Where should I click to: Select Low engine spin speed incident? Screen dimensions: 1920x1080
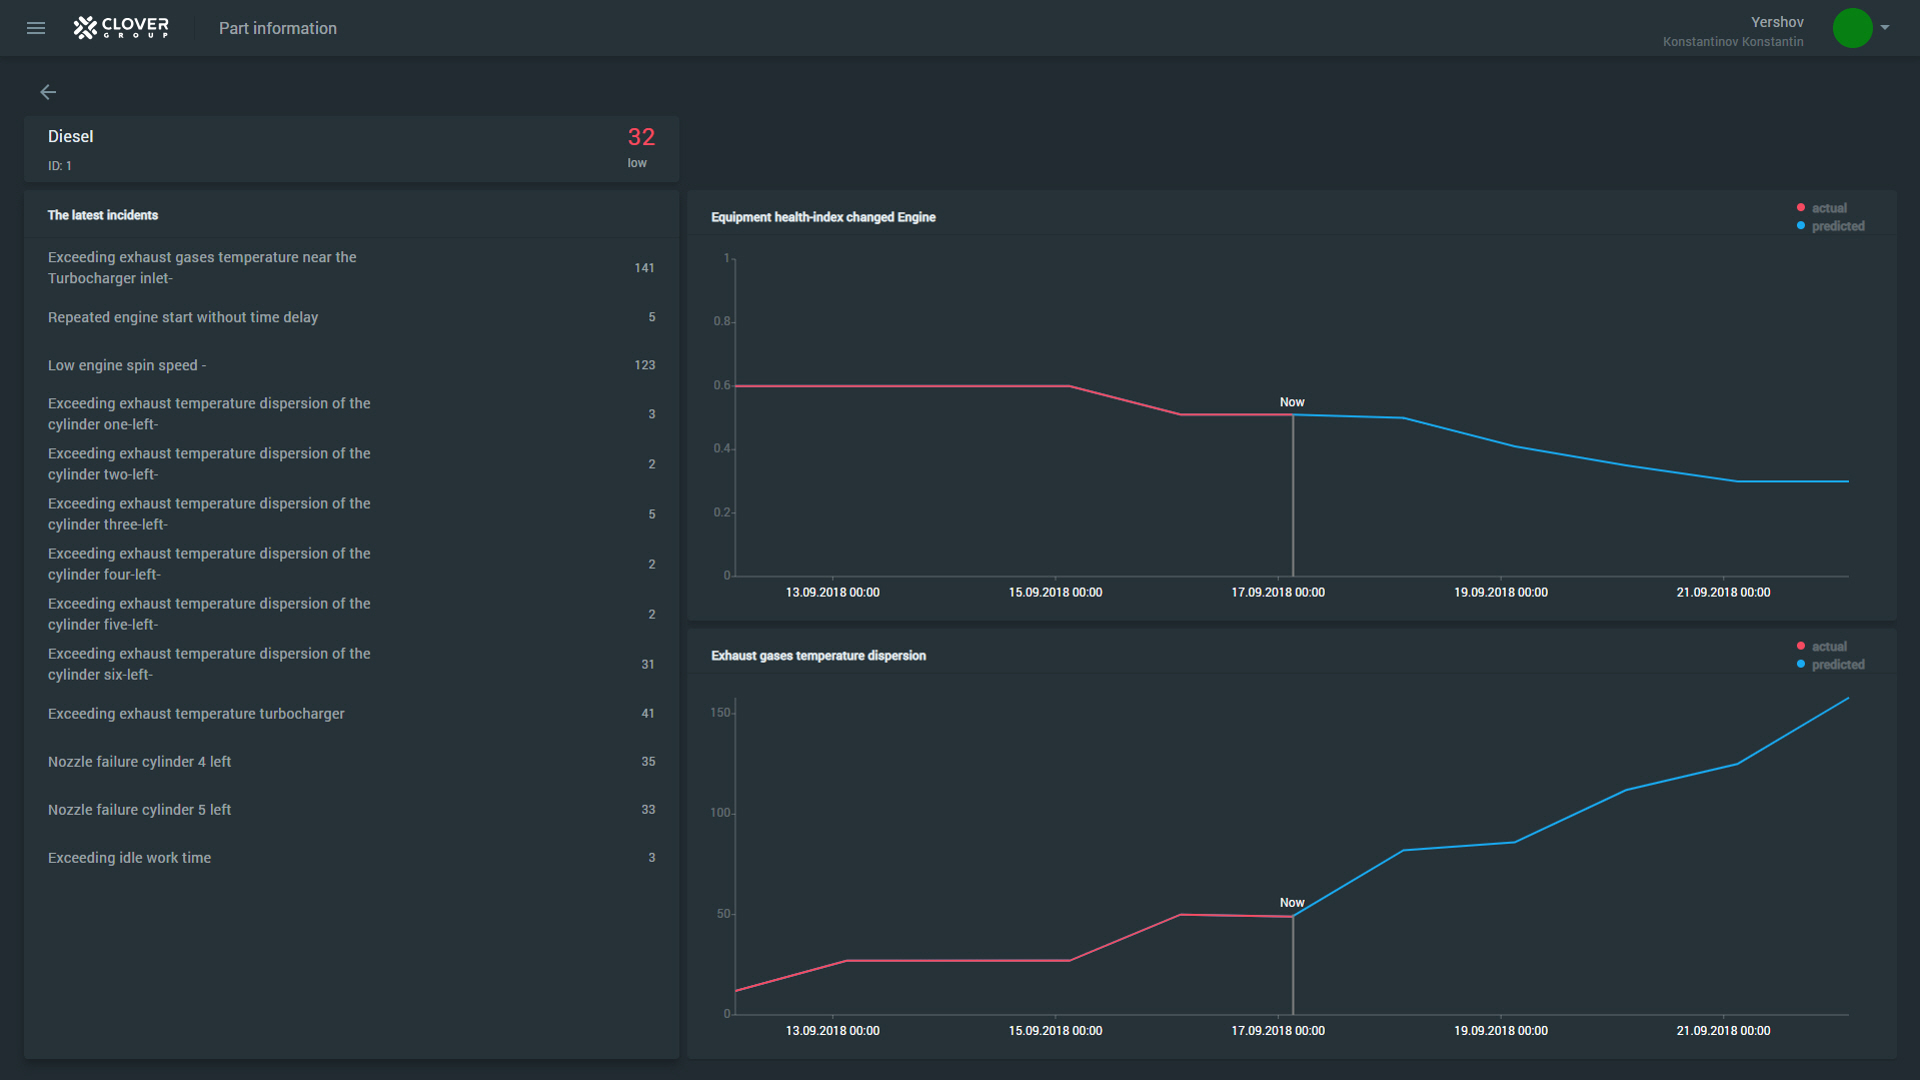[127, 365]
